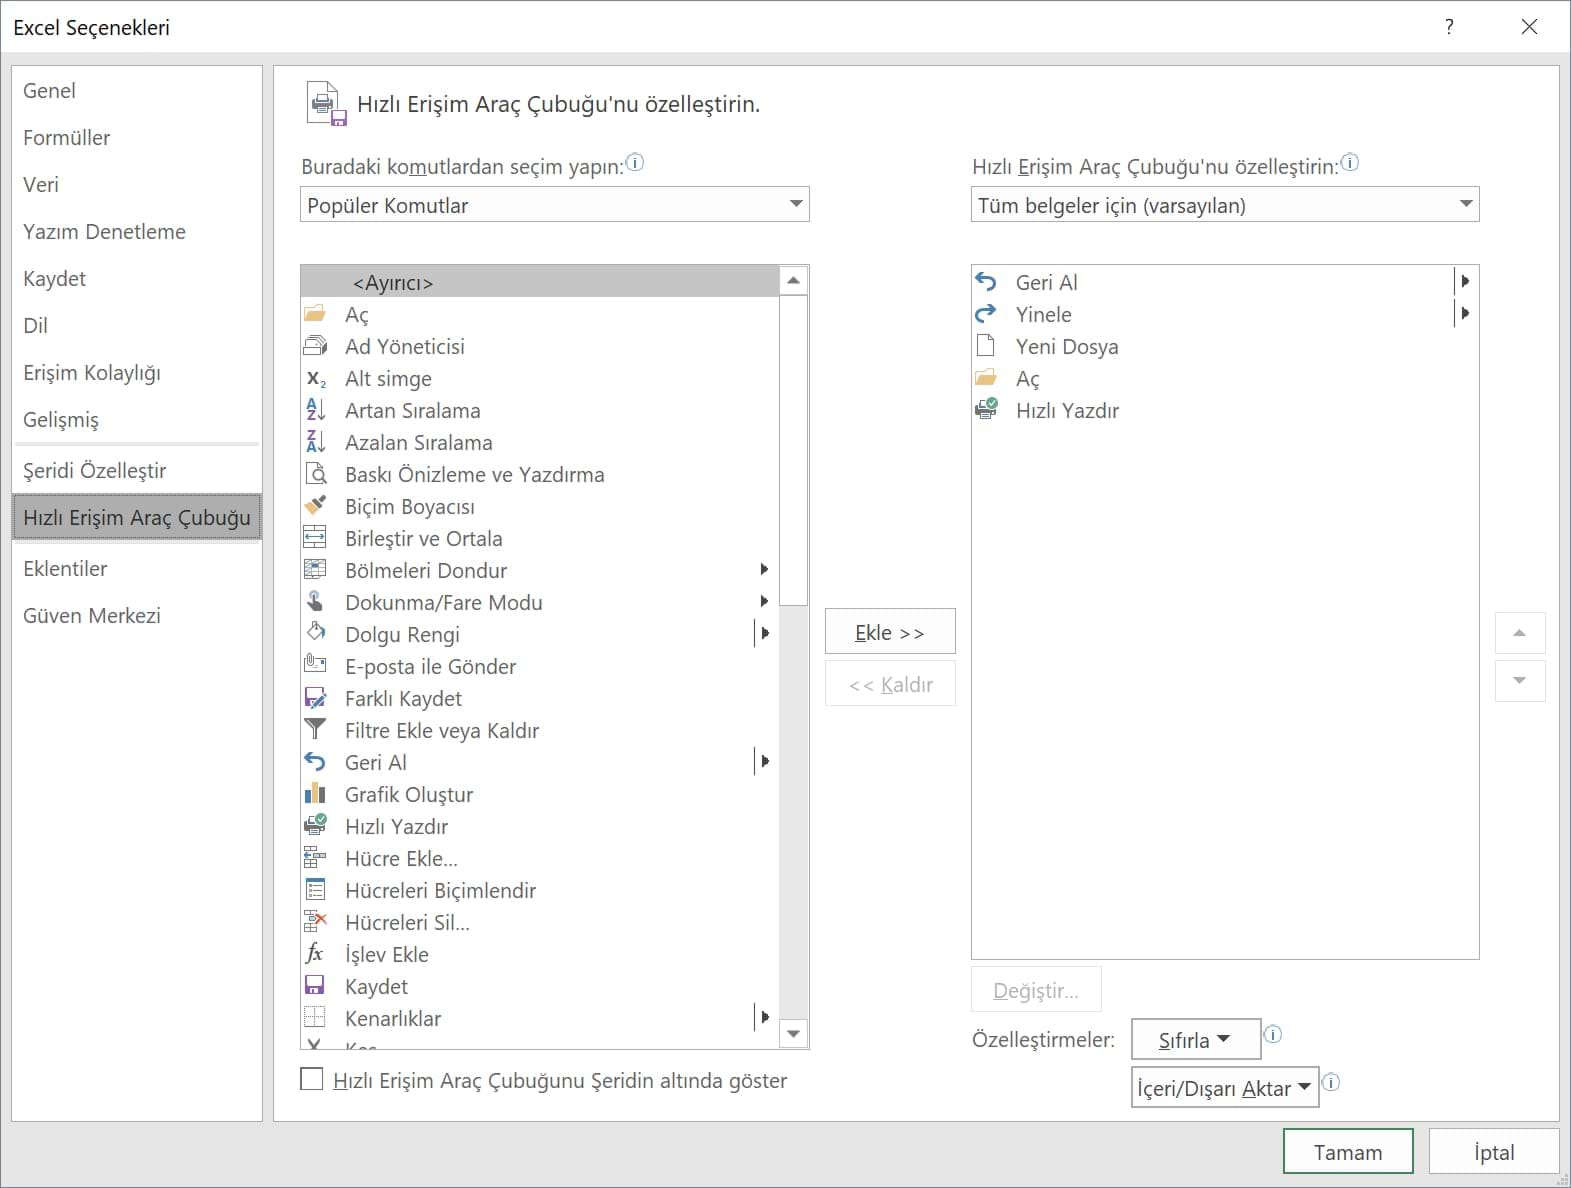
Task: Expand Dokunma/Fare Modu submenu arrow
Action: 764,602
